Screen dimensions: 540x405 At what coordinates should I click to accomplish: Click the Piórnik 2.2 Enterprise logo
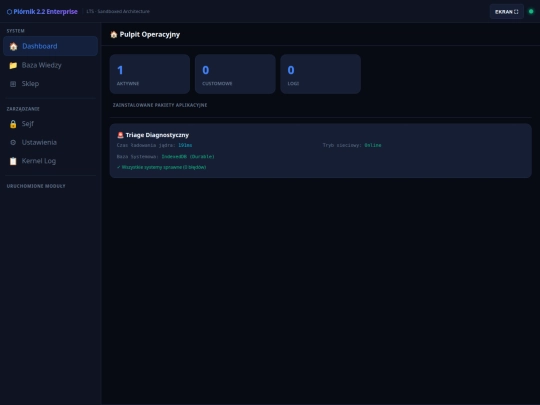pyautogui.click(x=42, y=12)
